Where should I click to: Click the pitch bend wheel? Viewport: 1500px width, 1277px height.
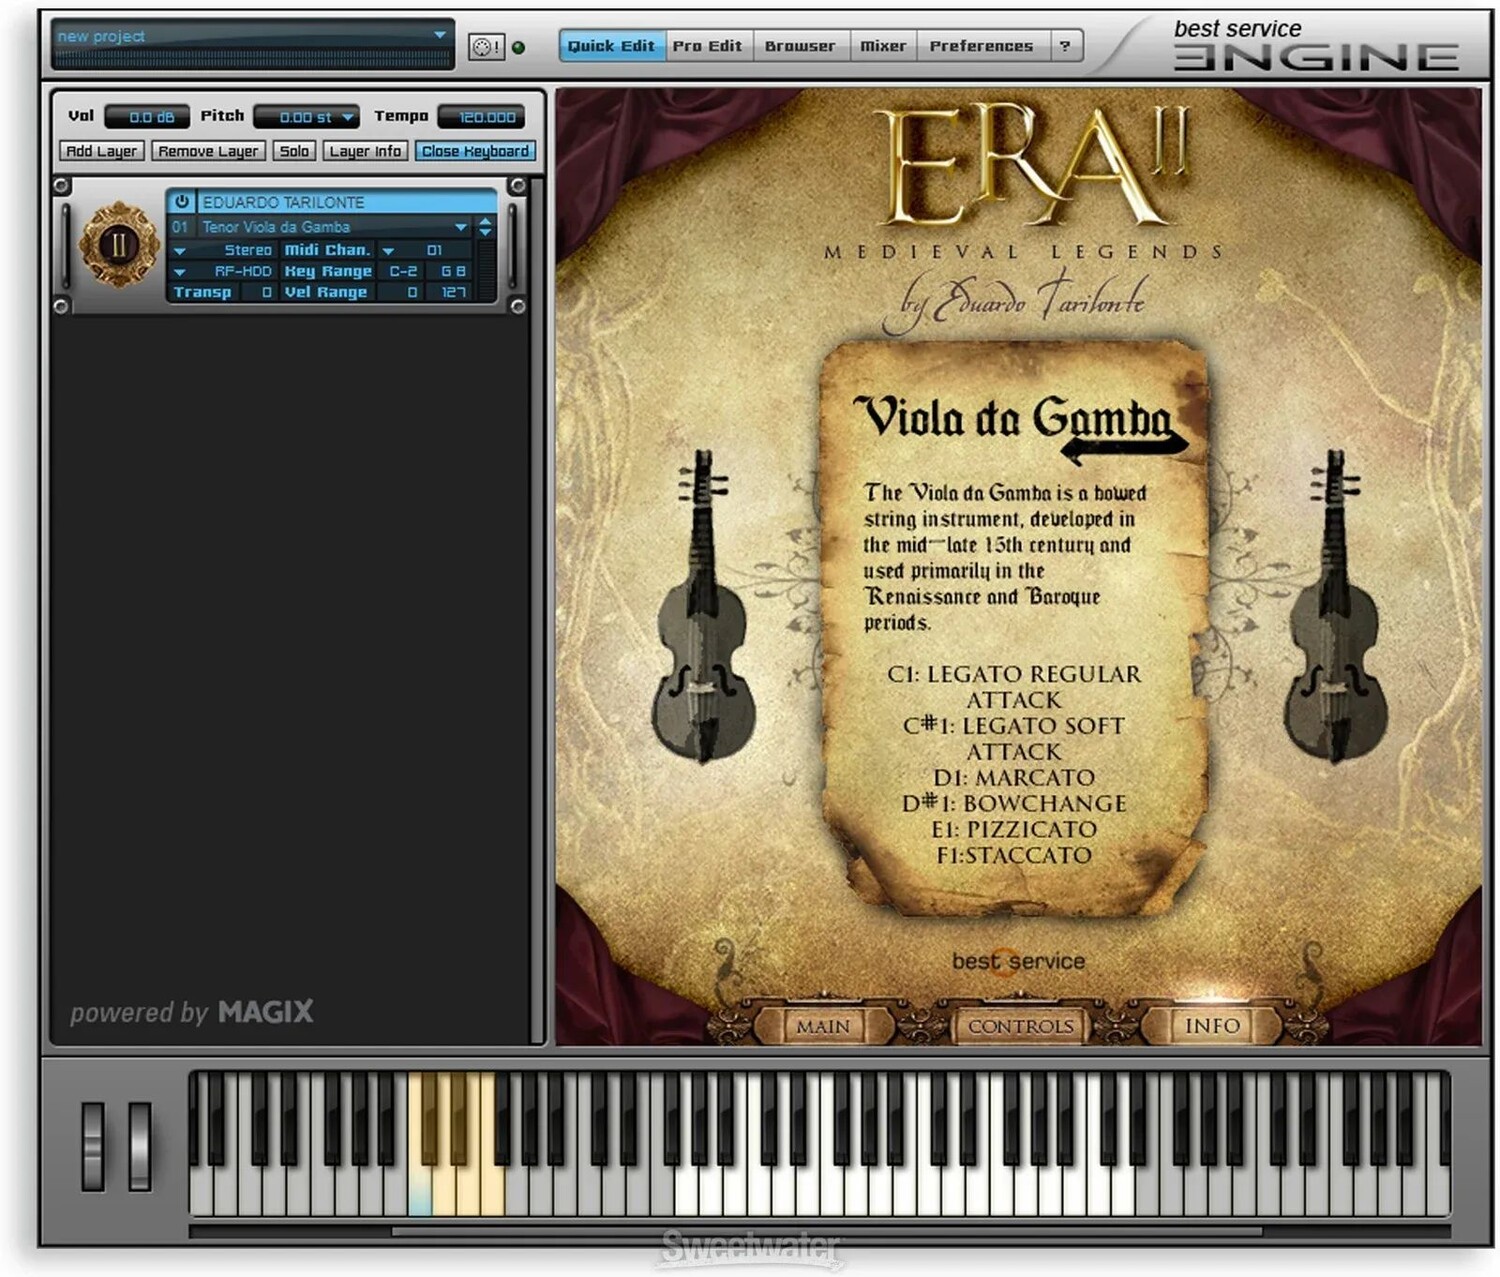pos(93,1146)
